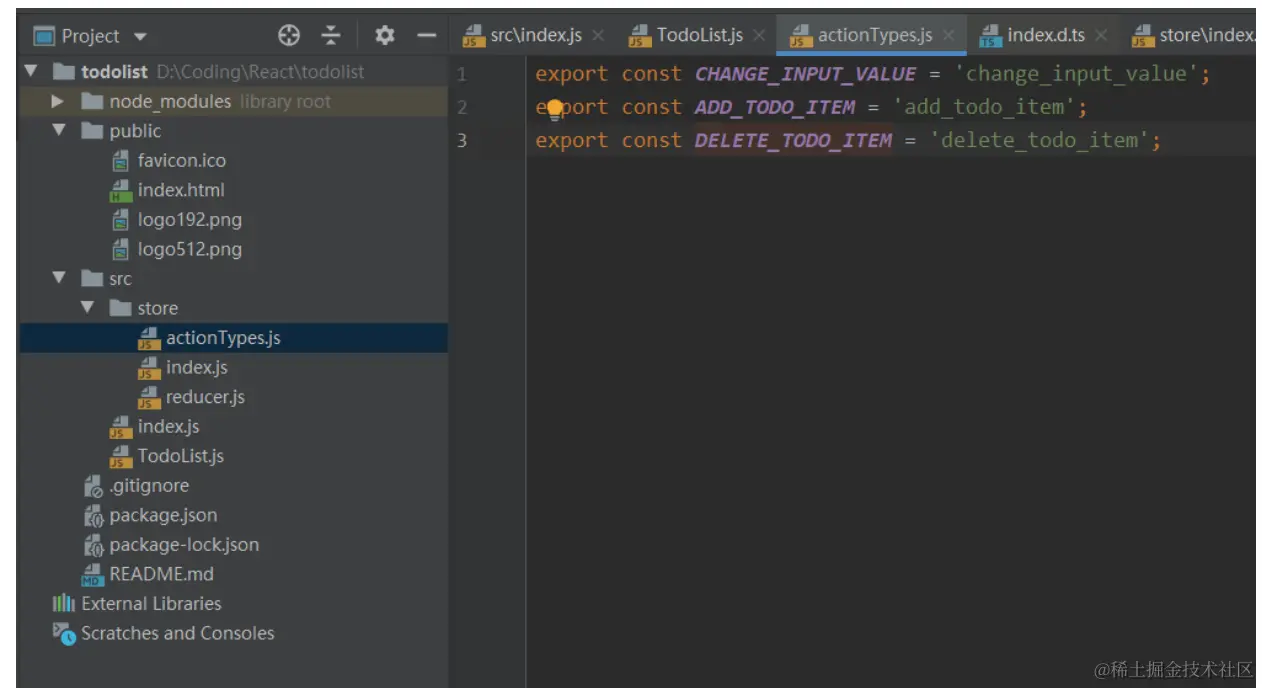Collapse the store folder arrow
Screen dimensions: 1262x688
tap(88, 308)
